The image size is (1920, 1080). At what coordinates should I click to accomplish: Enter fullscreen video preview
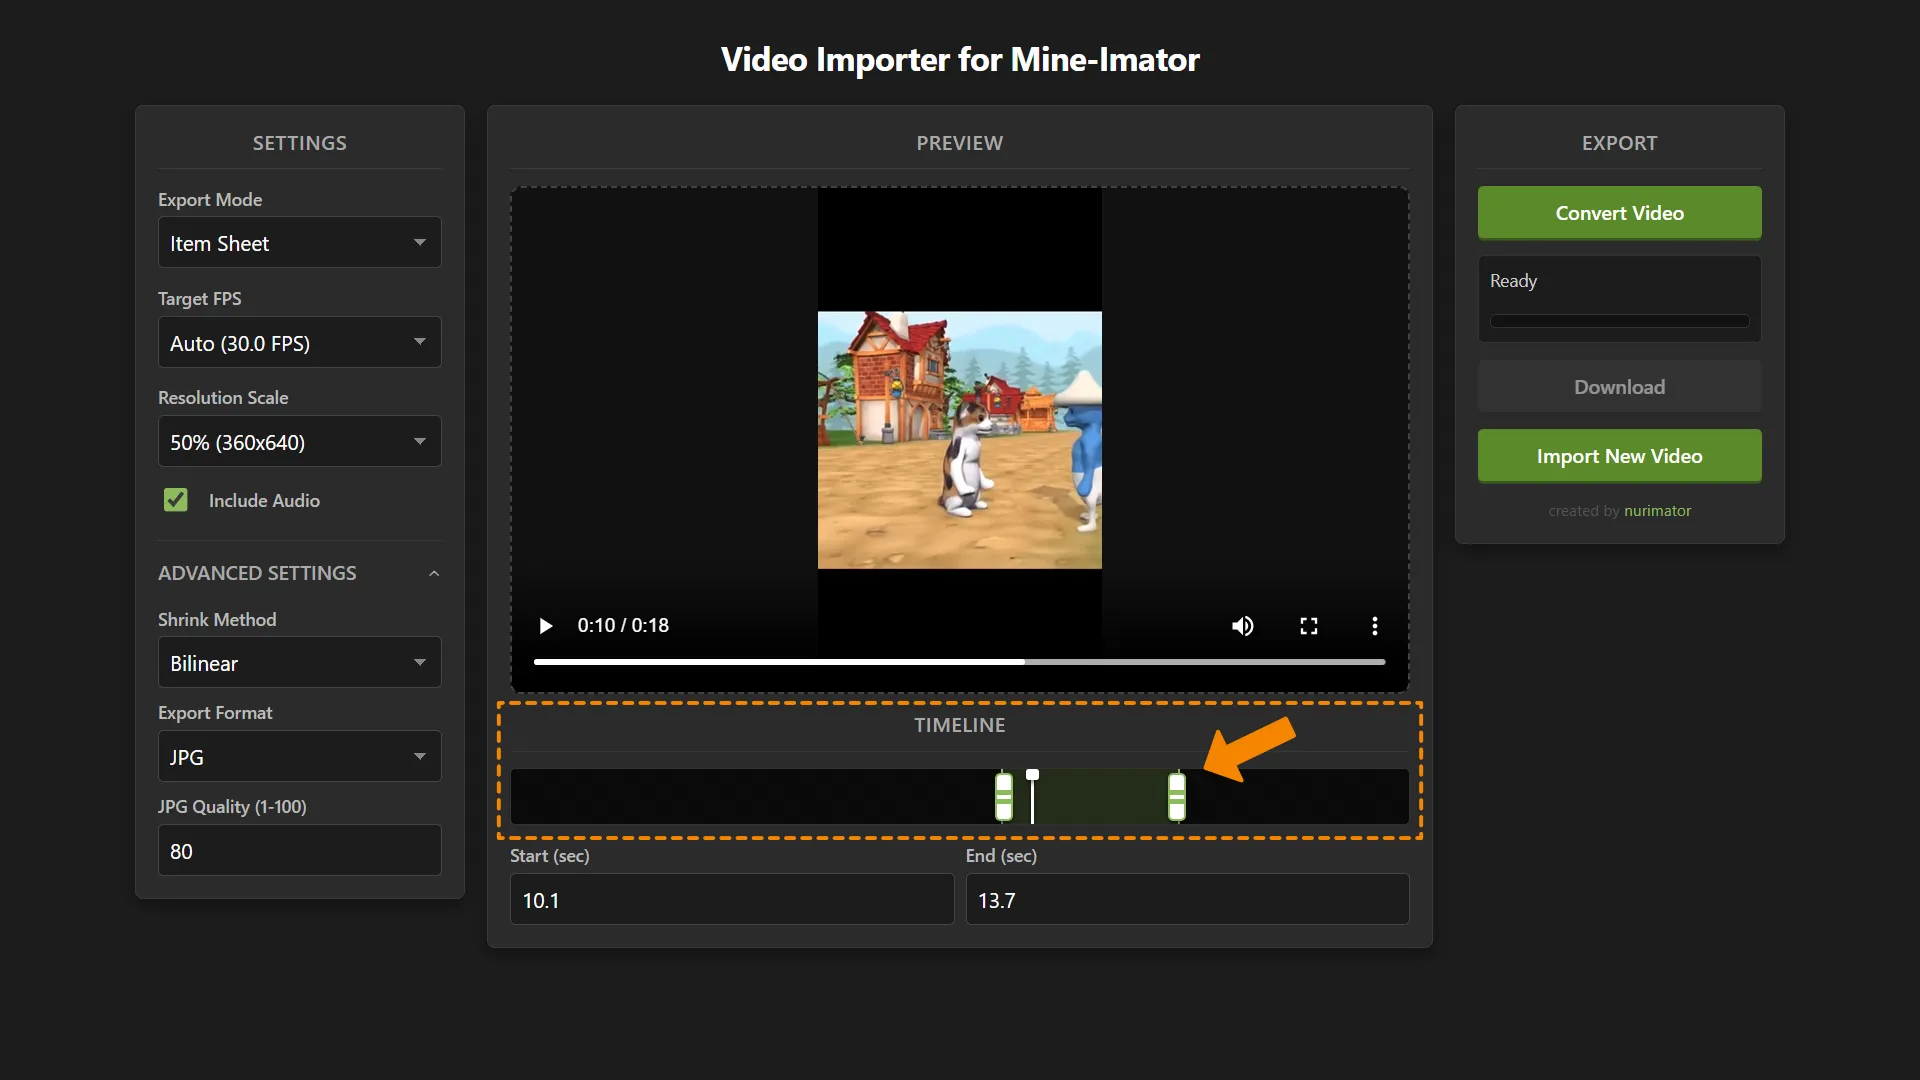[1308, 626]
